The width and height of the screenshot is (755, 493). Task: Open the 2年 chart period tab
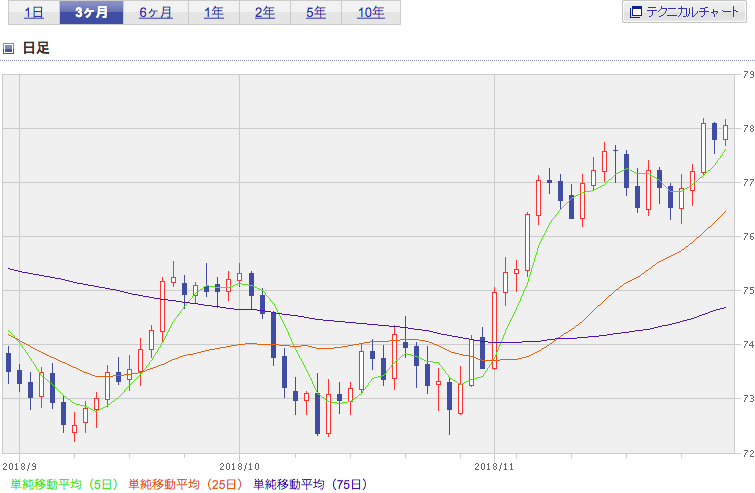pyautogui.click(x=265, y=13)
